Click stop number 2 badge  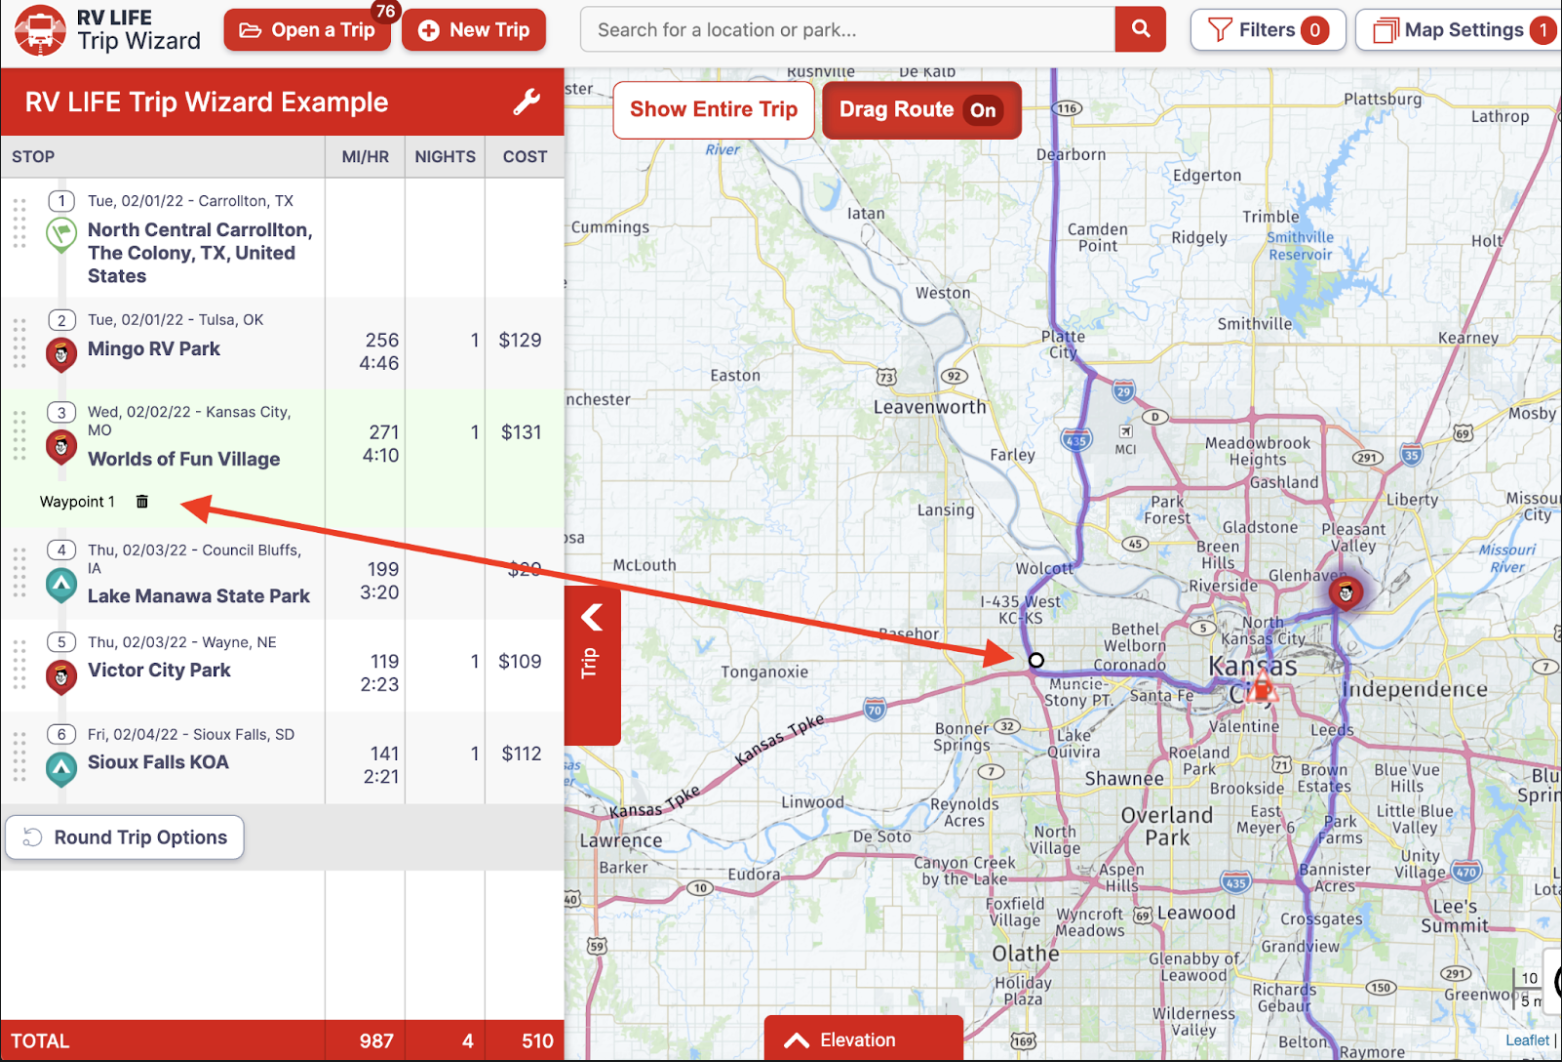pyautogui.click(x=62, y=320)
